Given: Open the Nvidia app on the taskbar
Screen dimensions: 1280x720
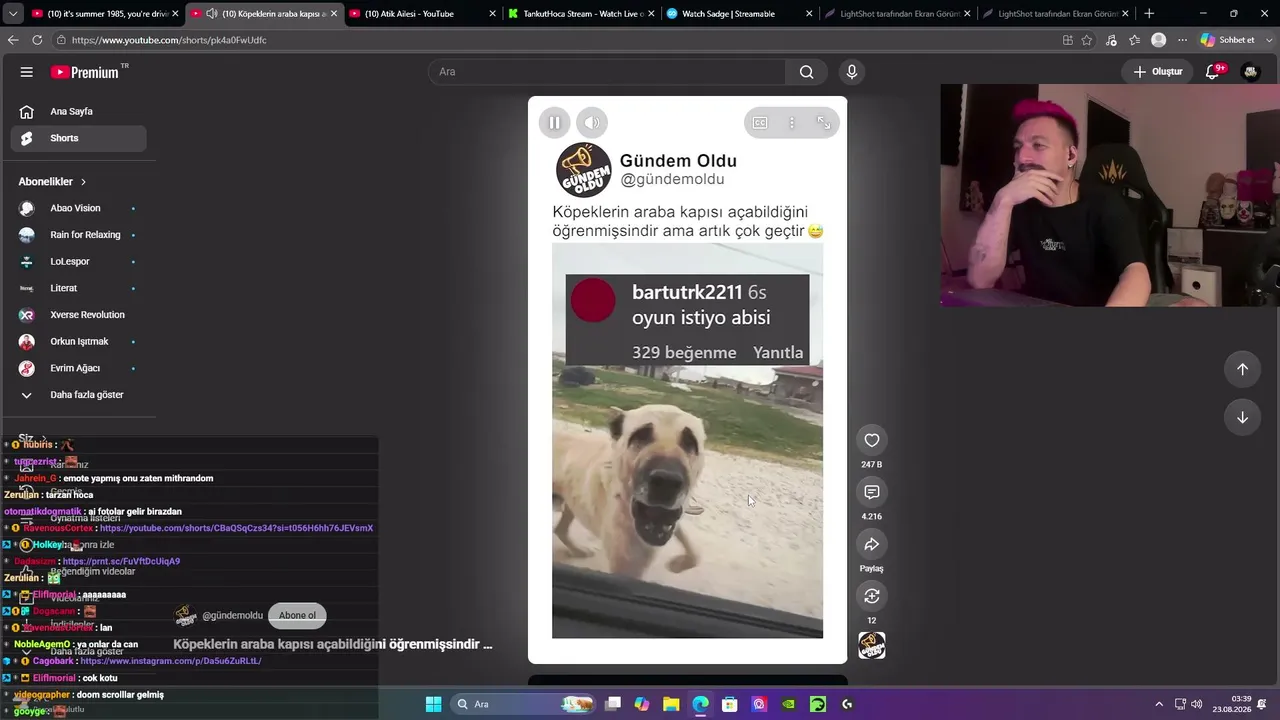Looking at the screenshot, I should point(789,704).
